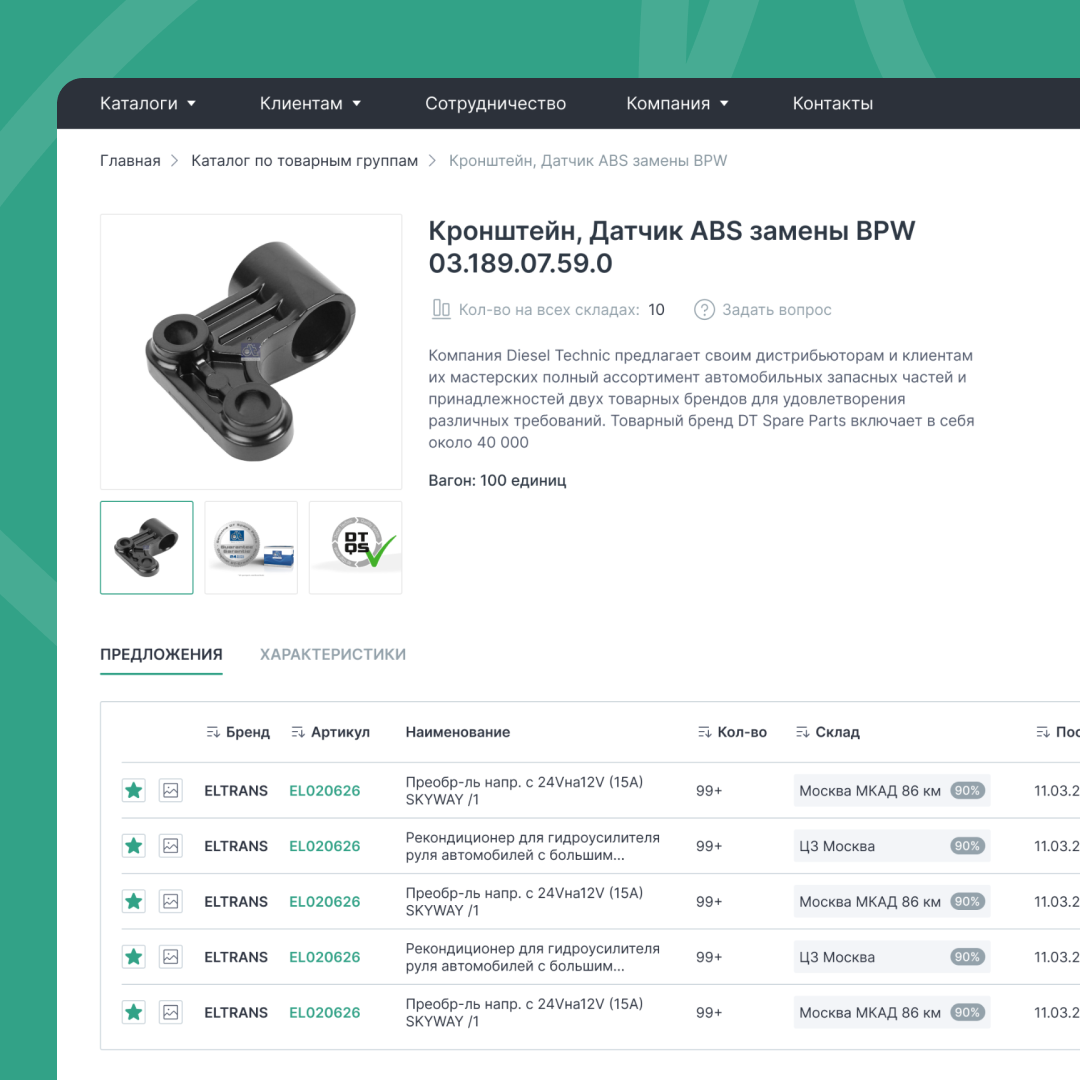The image size is (1080, 1080).
Task: Expand the Компания dropdown menu
Action: click(x=677, y=103)
